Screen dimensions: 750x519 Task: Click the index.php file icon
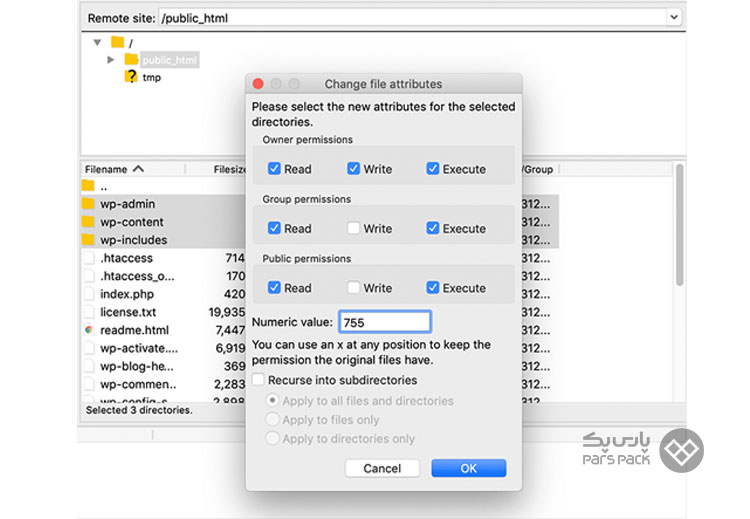[x=89, y=294]
